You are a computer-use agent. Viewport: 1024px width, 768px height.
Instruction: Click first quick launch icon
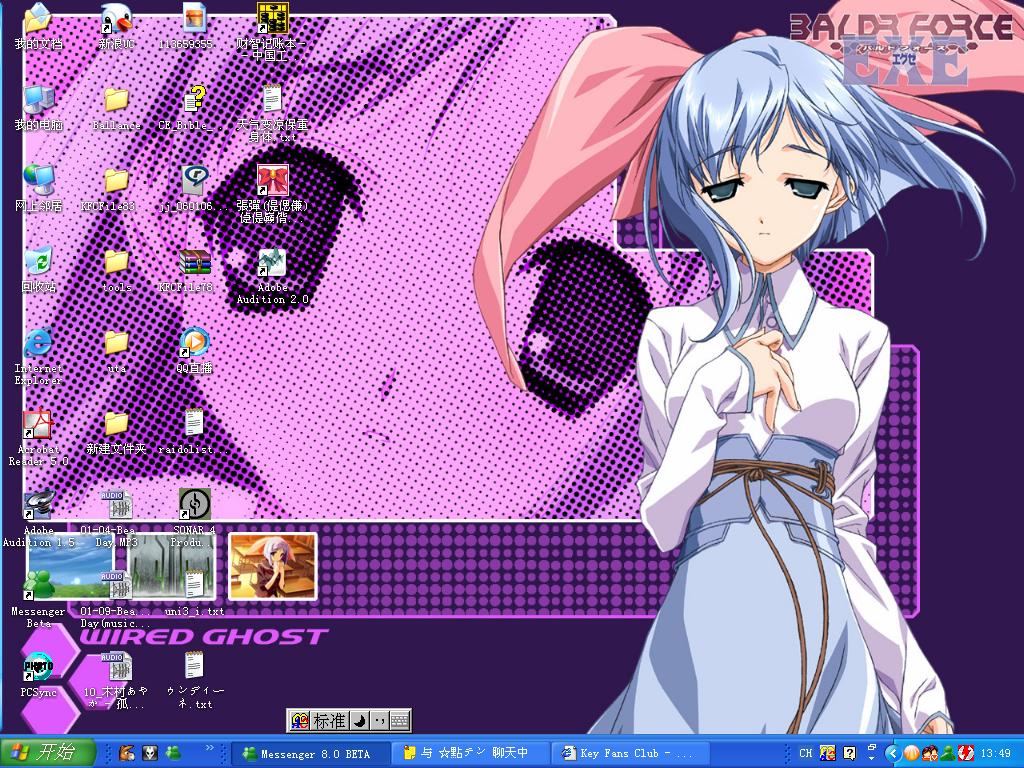pyautogui.click(x=127, y=753)
